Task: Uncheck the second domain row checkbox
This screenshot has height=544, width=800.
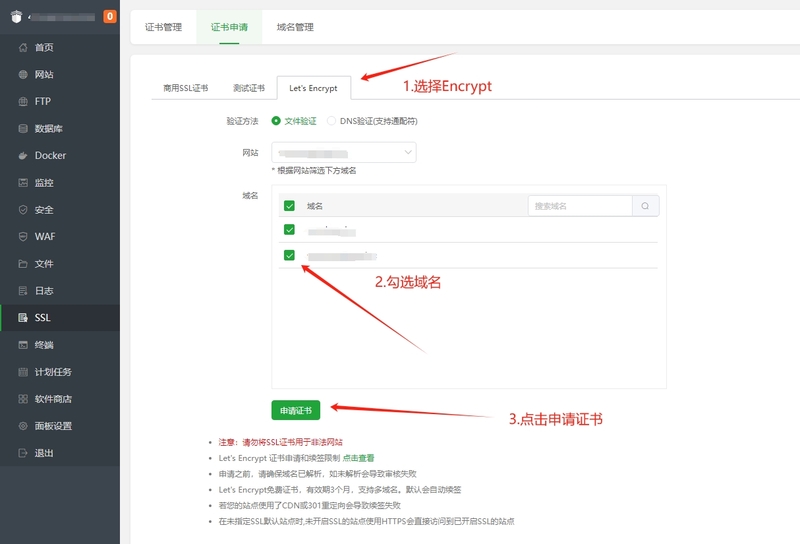Action: 289,255
